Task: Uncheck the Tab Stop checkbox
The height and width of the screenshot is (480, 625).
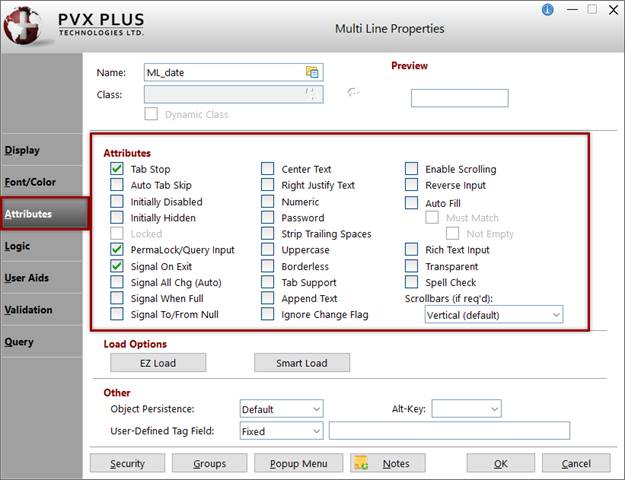Action: point(117,169)
